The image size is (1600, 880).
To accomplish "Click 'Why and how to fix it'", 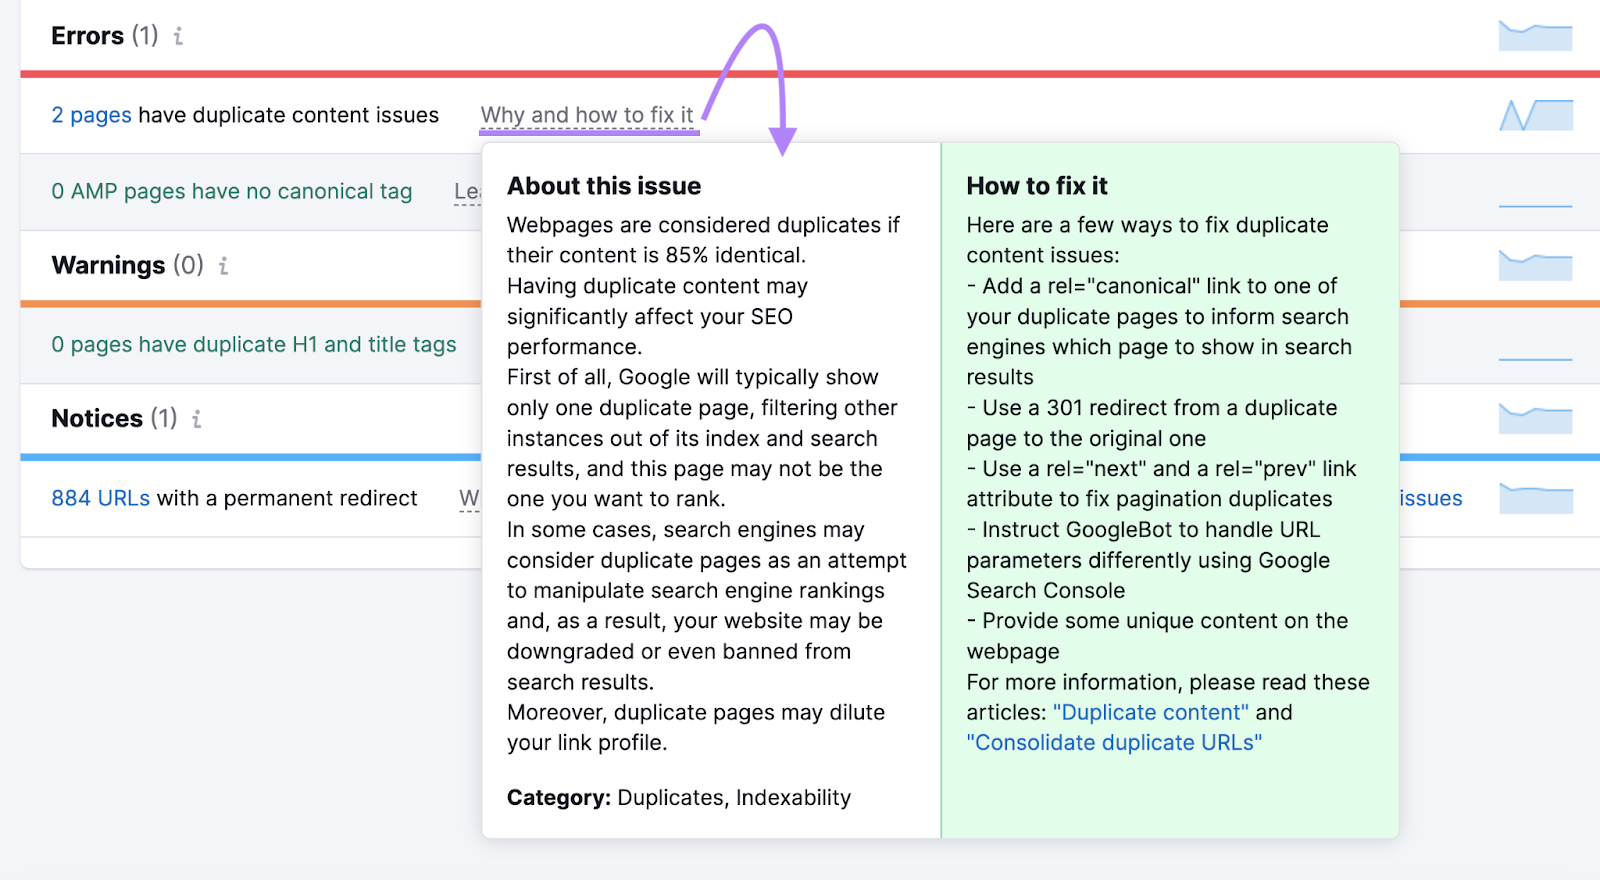I will [587, 115].
